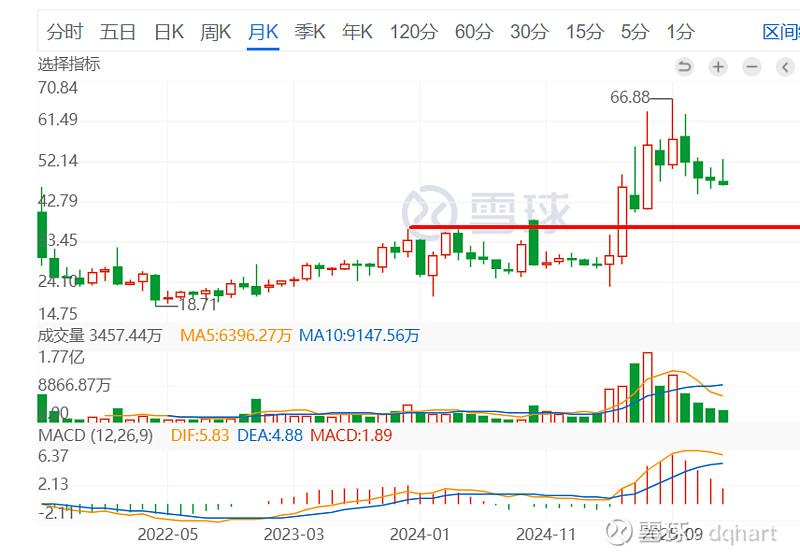Open the 区间 range statistics link
Screen dimensions: 800x557
pyautogui.click(x=781, y=32)
